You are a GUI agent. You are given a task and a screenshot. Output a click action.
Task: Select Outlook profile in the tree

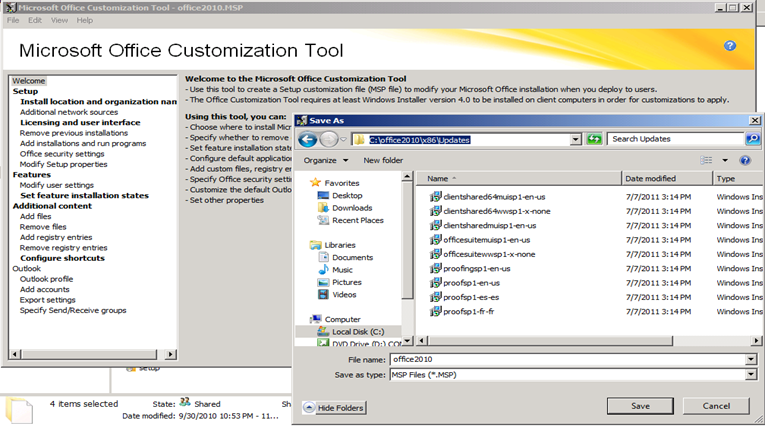(46, 279)
